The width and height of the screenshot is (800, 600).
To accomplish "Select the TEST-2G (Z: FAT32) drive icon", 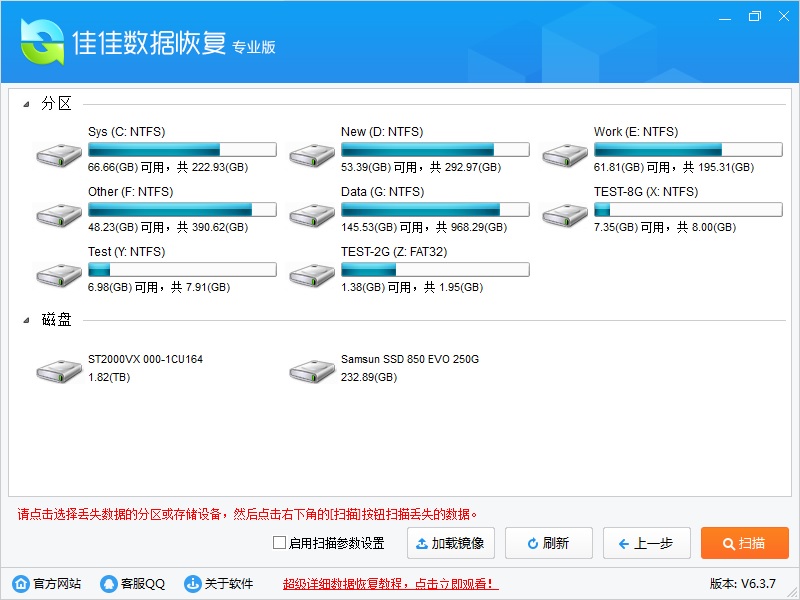I will (313, 274).
